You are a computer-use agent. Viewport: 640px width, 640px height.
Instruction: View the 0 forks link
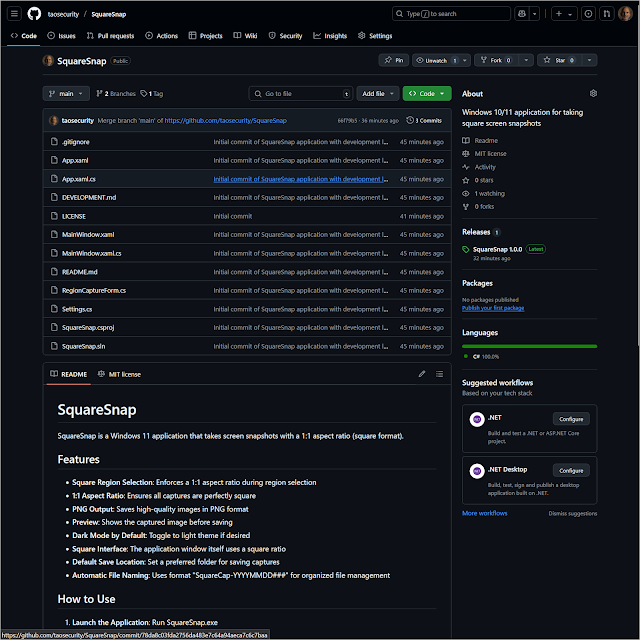478,207
